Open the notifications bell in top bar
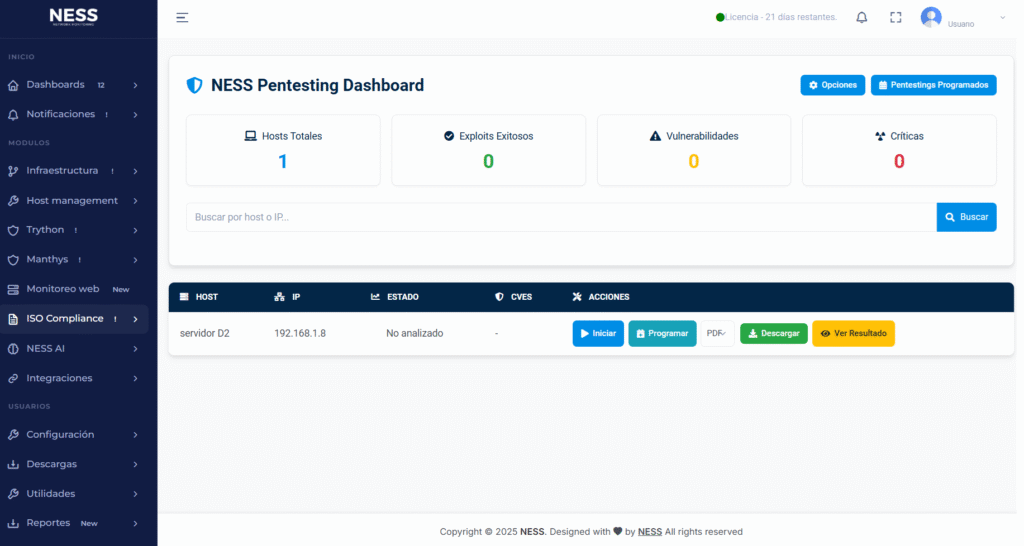The height and width of the screenshot is (546, 1024). 861,17
